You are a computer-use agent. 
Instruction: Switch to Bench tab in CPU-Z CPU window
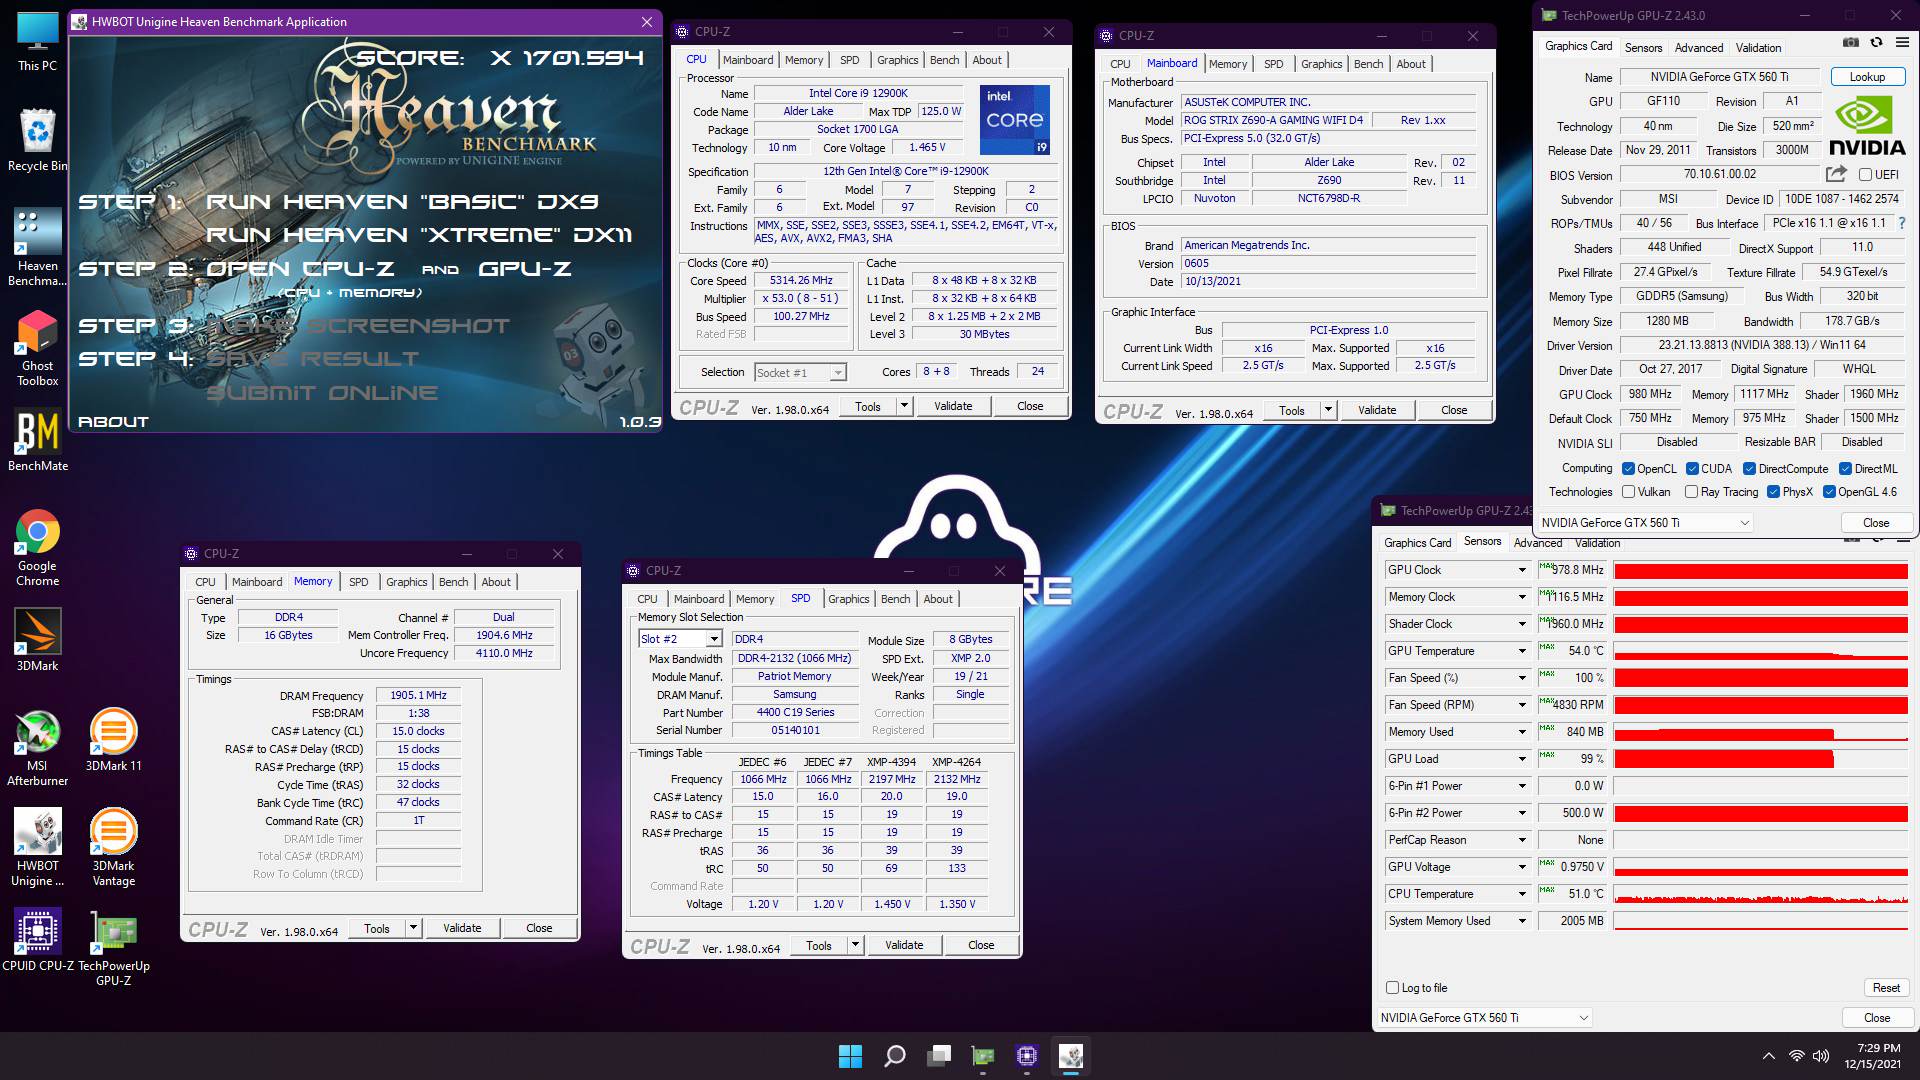pos(944,60)
